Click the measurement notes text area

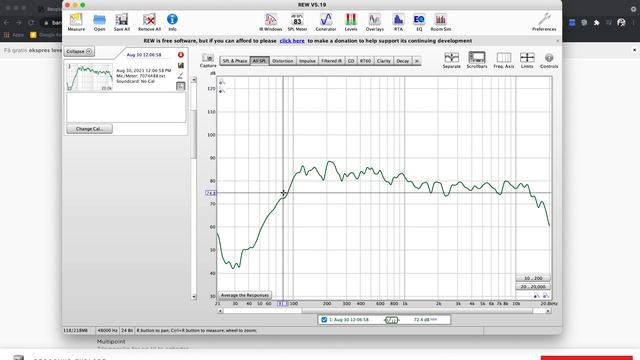pos(126,107)
